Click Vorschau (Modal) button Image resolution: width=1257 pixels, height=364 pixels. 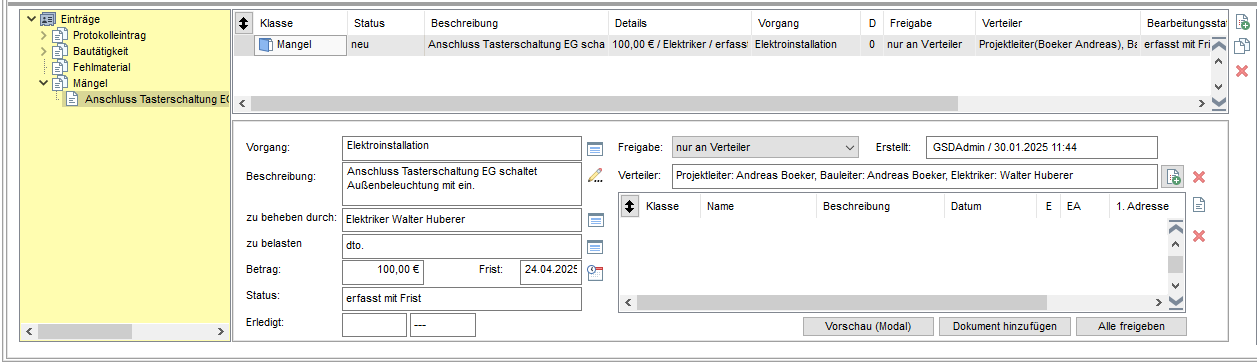(x=868, y=326)
